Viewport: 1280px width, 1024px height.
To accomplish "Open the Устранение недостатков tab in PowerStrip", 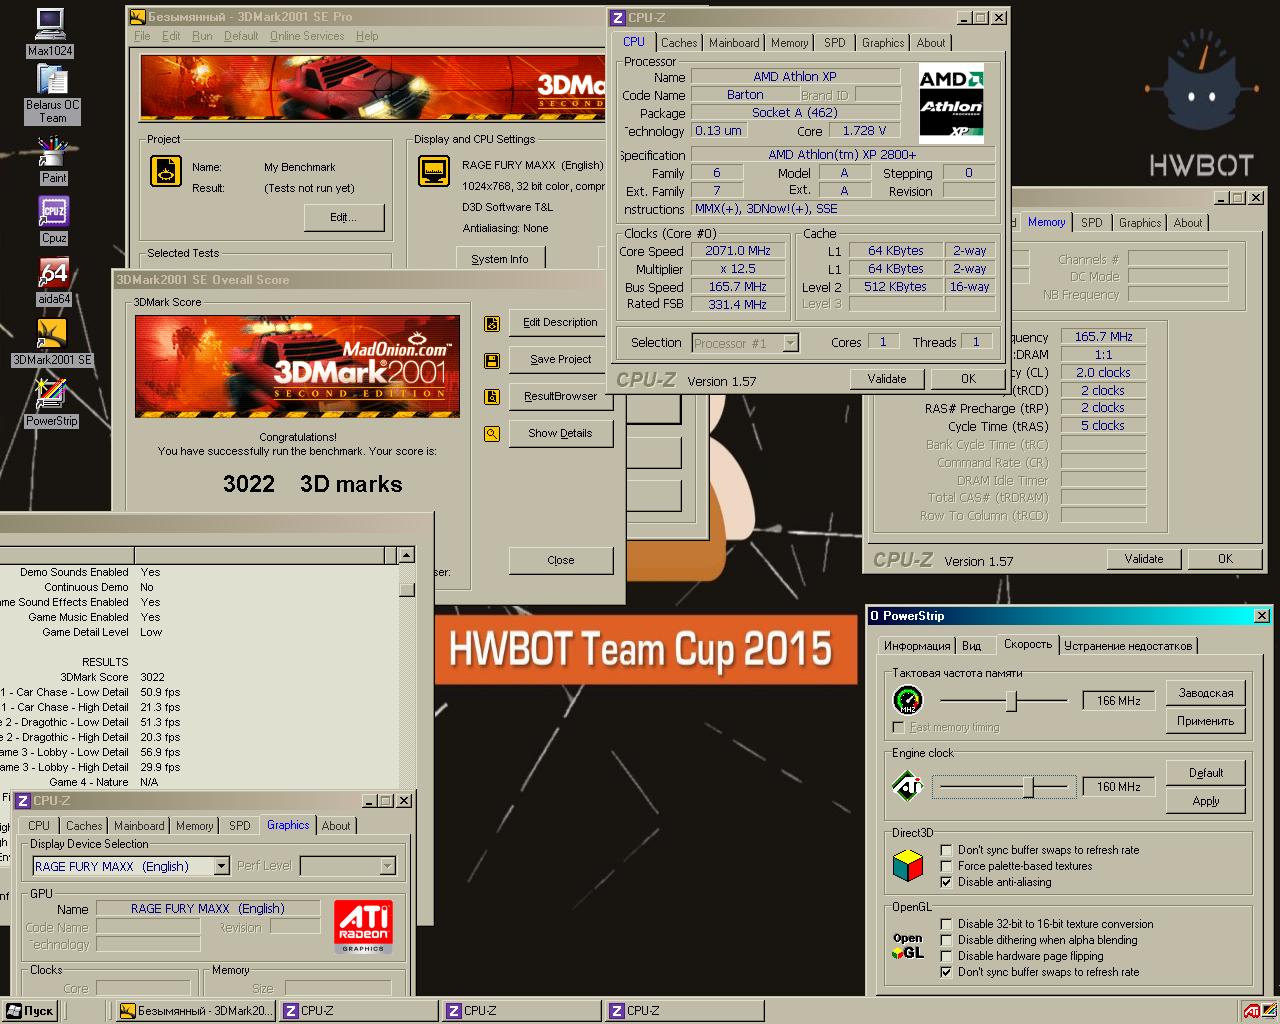I will [x=1128, y=646].
